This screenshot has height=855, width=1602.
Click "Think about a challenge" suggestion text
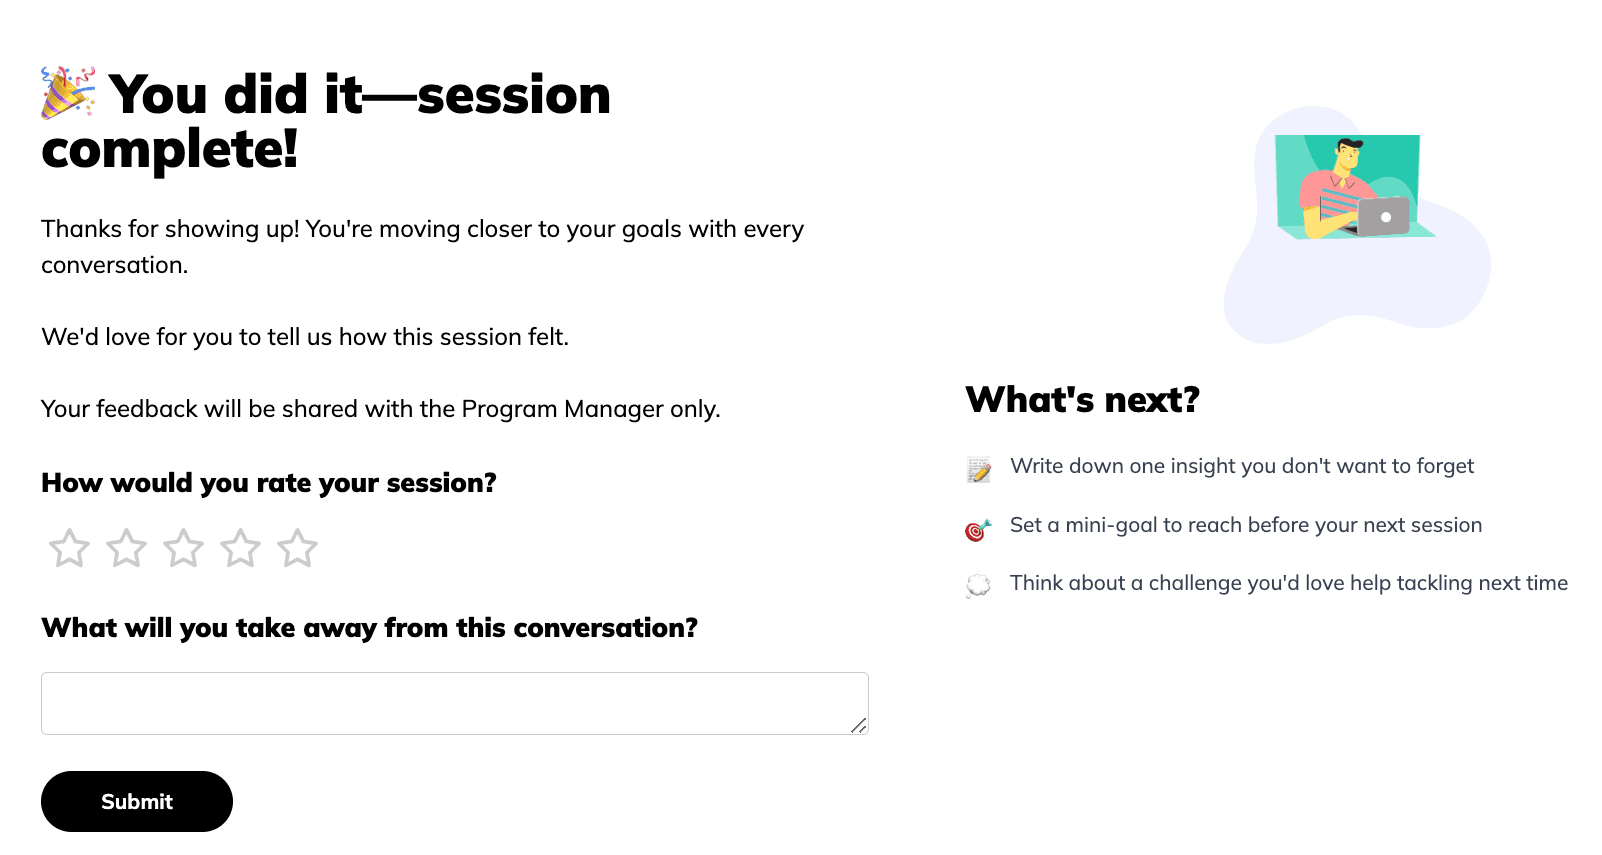(1288, 583)
